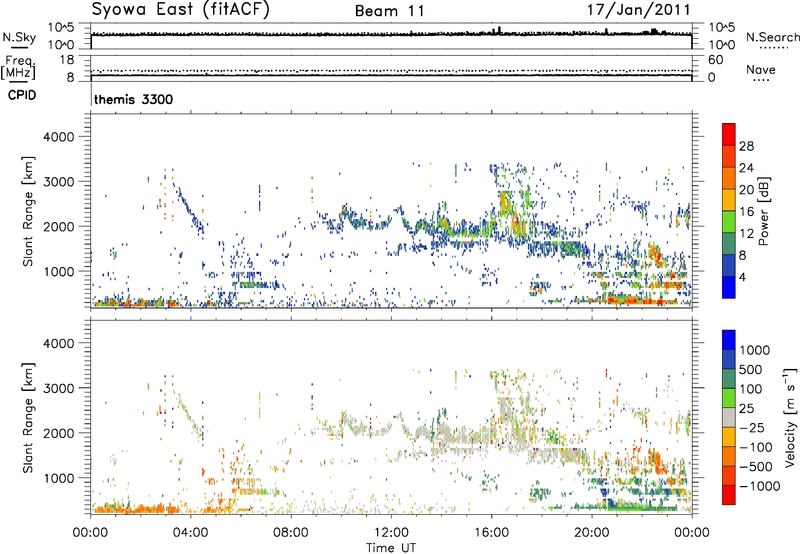Click the 'Velocity [m s-1]' colorbar title

pyautogui.click(x=790, y=417)
